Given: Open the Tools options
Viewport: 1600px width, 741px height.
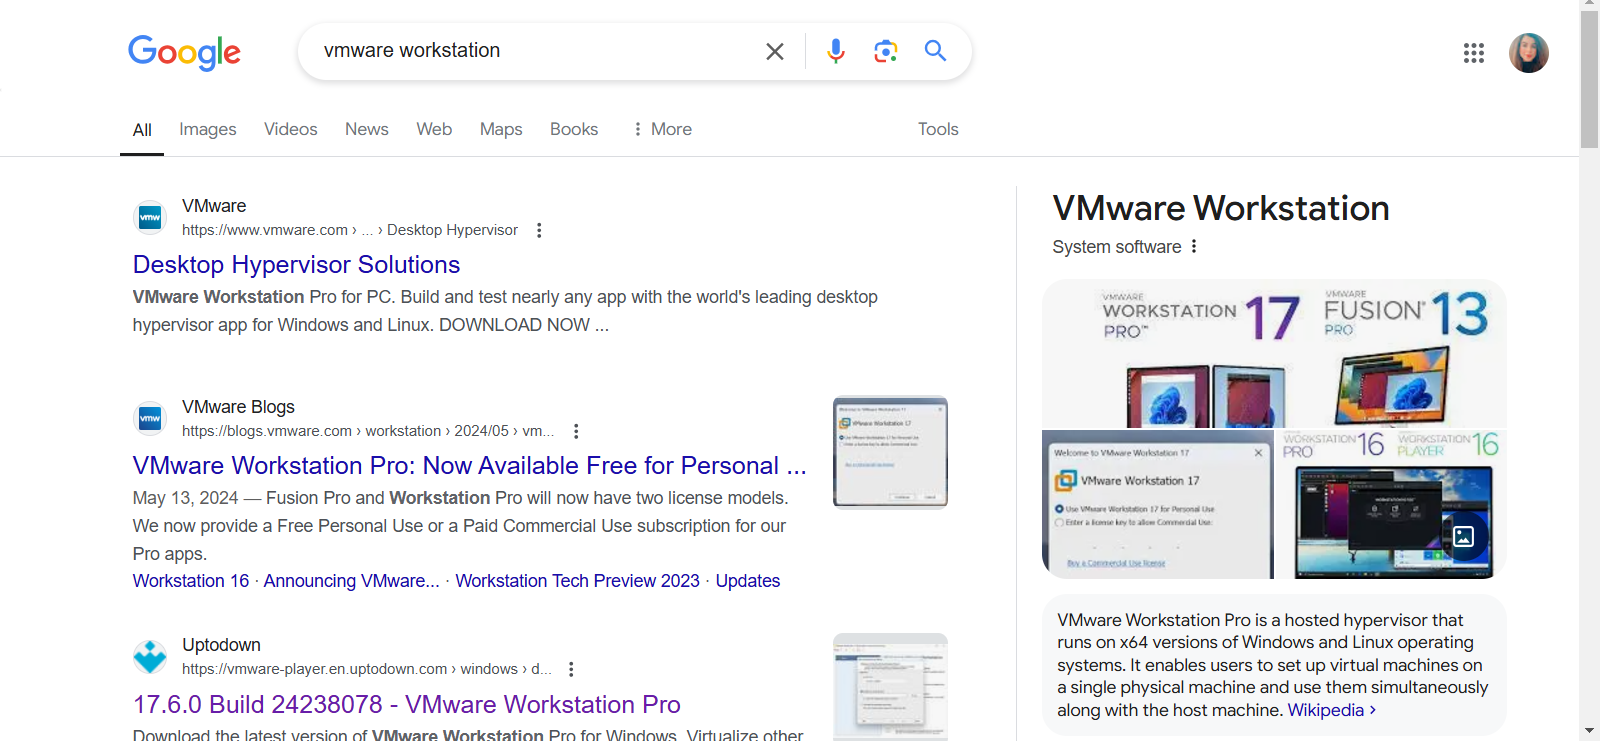Looking at the screenshot, I should pyautogui.click(x=938, y=129).
